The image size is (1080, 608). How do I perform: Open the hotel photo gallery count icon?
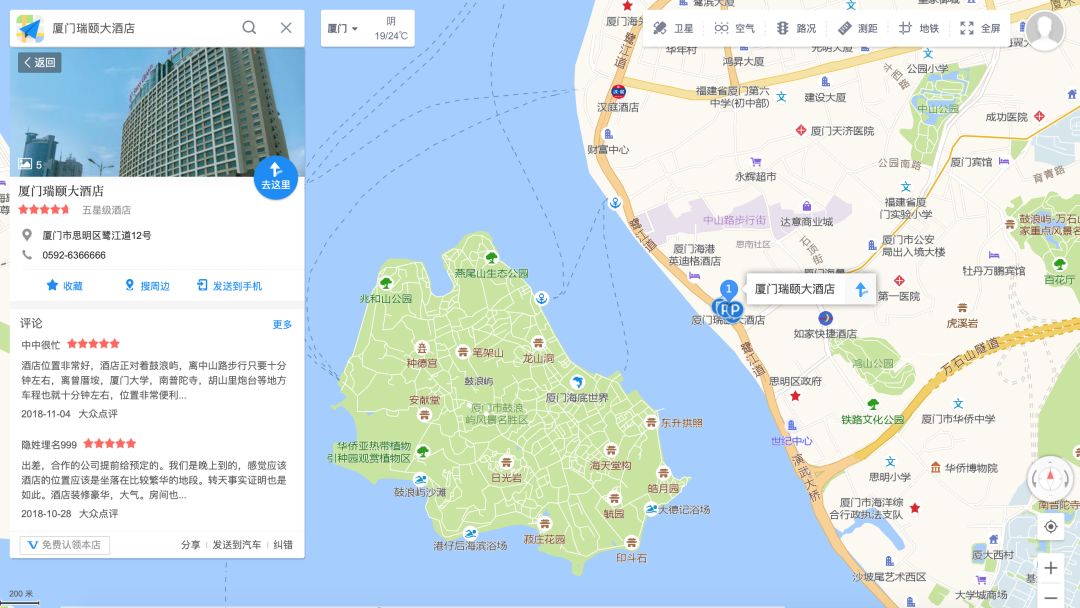click(x=30, y=164)
